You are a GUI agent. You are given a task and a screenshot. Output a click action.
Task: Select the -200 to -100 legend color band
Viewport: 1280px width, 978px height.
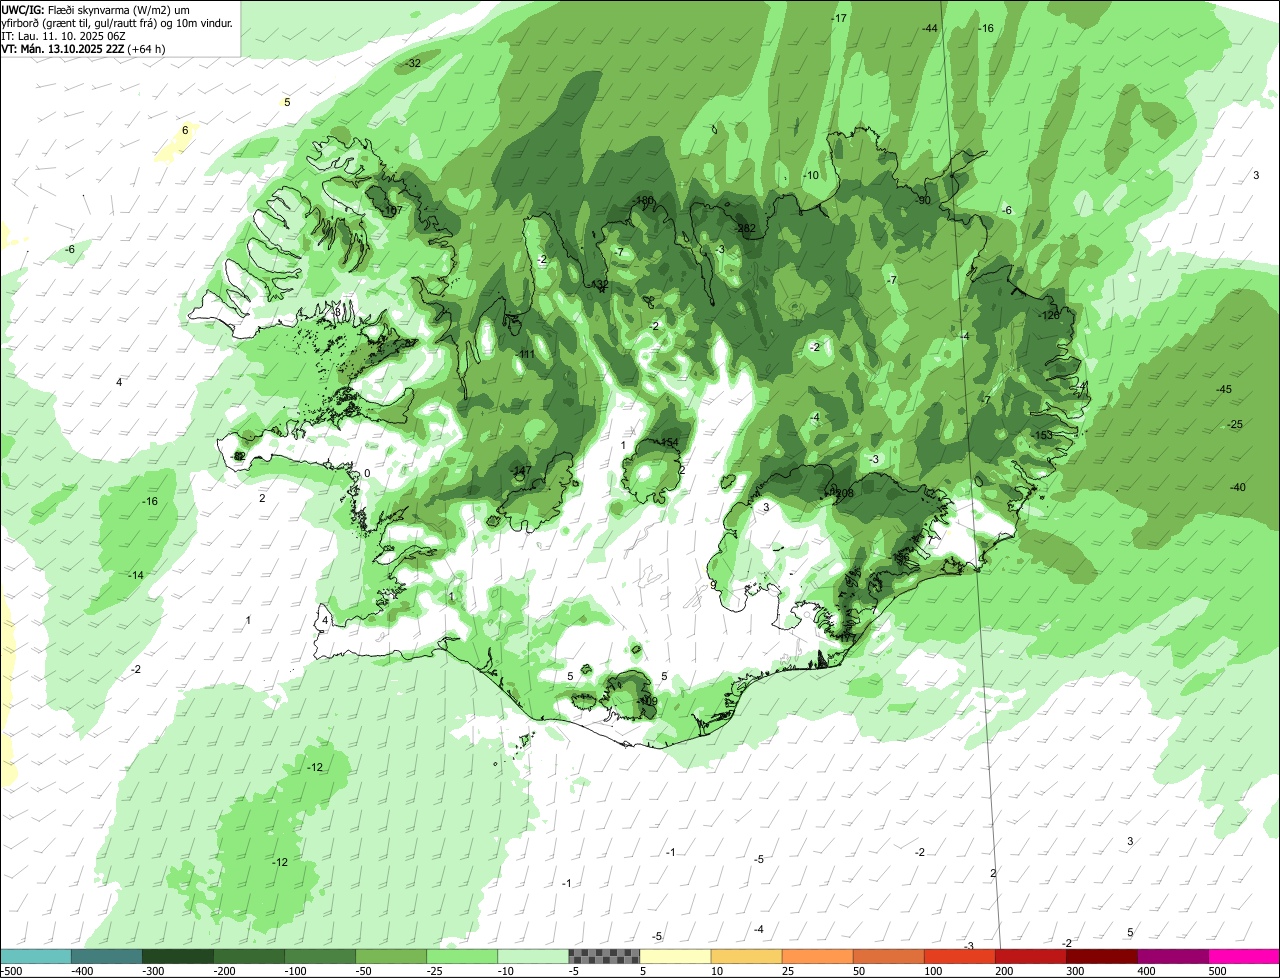pos(249,956)
